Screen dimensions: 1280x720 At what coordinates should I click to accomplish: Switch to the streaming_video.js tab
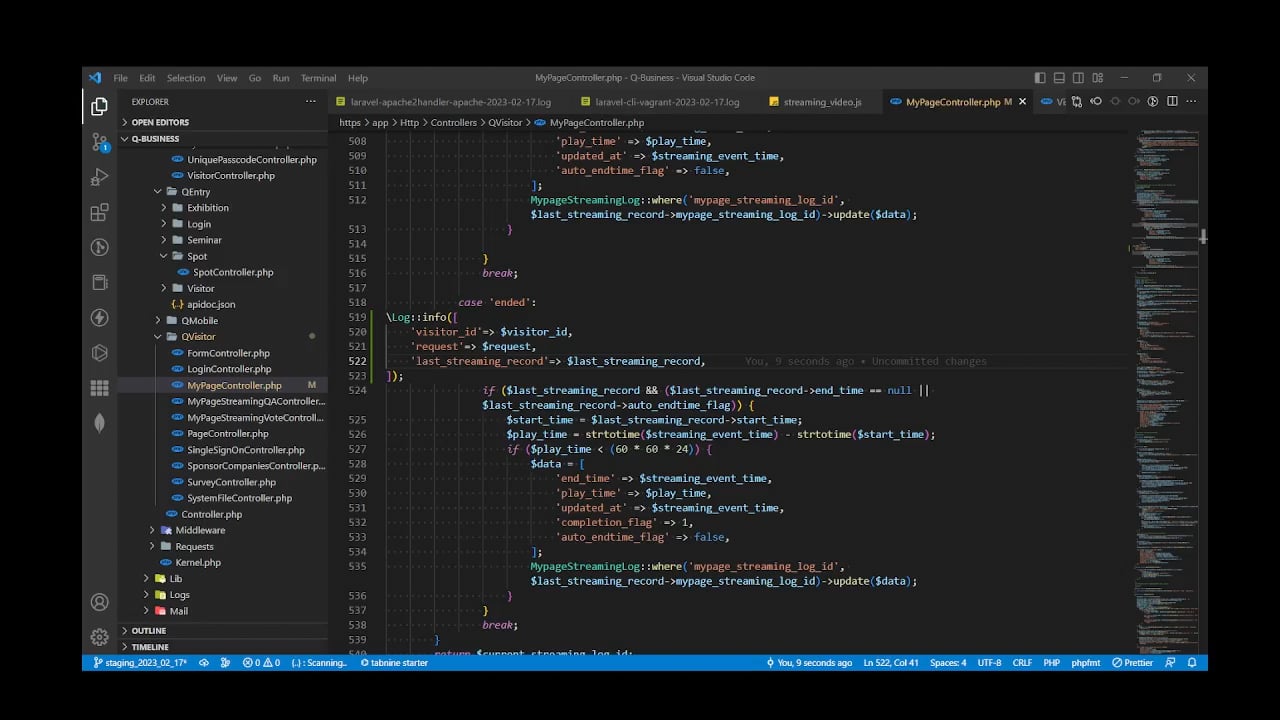[x=821, y=102]
